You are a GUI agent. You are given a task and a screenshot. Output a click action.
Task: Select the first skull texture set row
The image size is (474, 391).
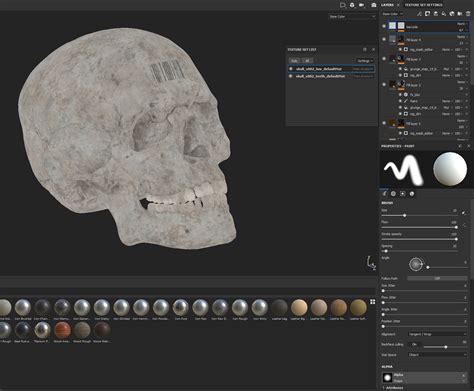pyautogui.click(x=331, y=69)
